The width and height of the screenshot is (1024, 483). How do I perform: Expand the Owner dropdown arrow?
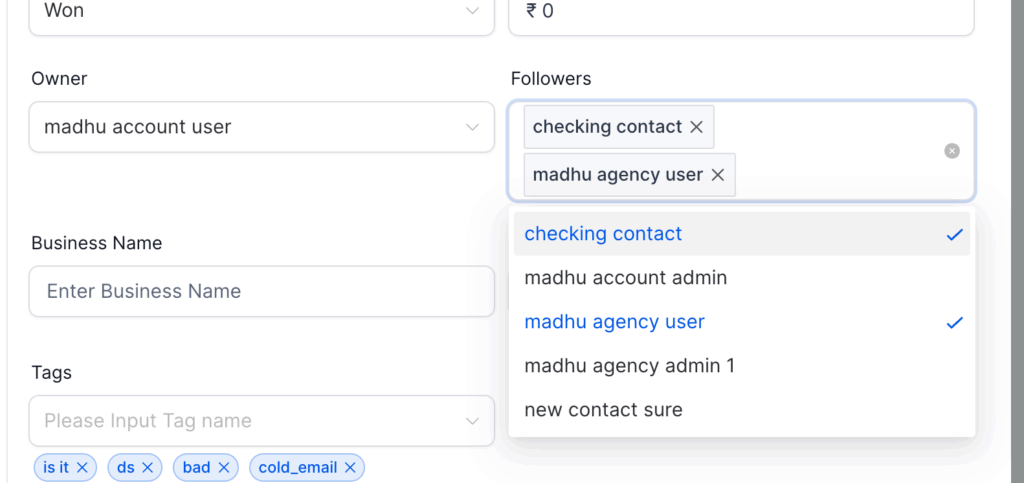tap(472, 127)
